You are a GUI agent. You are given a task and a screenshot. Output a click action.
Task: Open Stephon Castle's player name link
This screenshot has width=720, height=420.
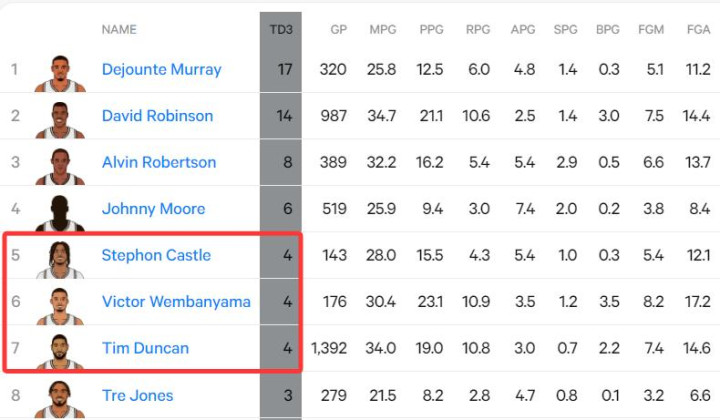[156, 255]
